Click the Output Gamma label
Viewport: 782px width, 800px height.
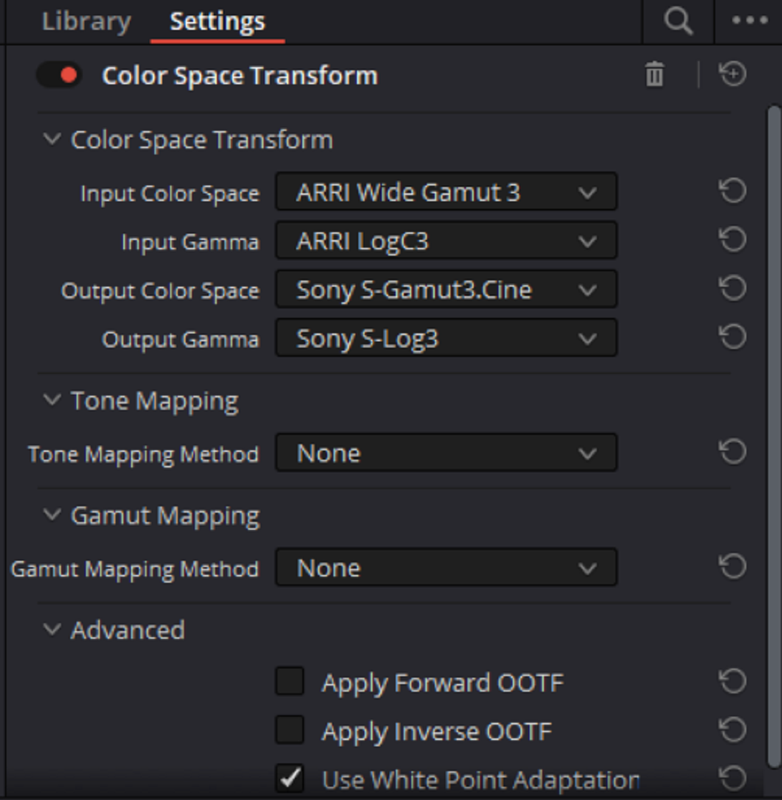tap(181, 339)
